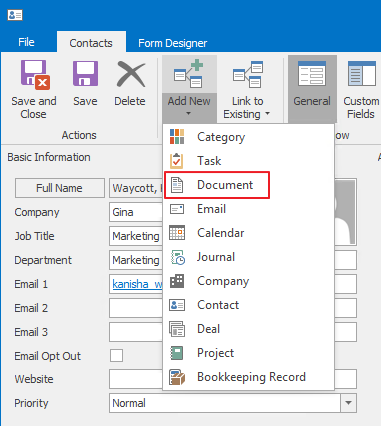The height and width of the screenshot is (426, 381).
Task: Toggle the Email Opt Out checkbox
Action: tap(116, 356)
